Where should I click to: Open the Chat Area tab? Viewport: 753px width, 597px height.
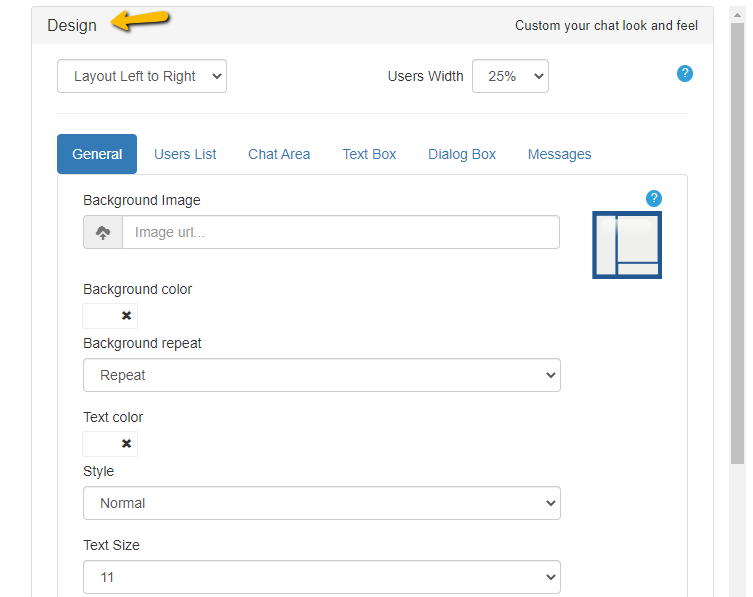click(x=279, y=154)
